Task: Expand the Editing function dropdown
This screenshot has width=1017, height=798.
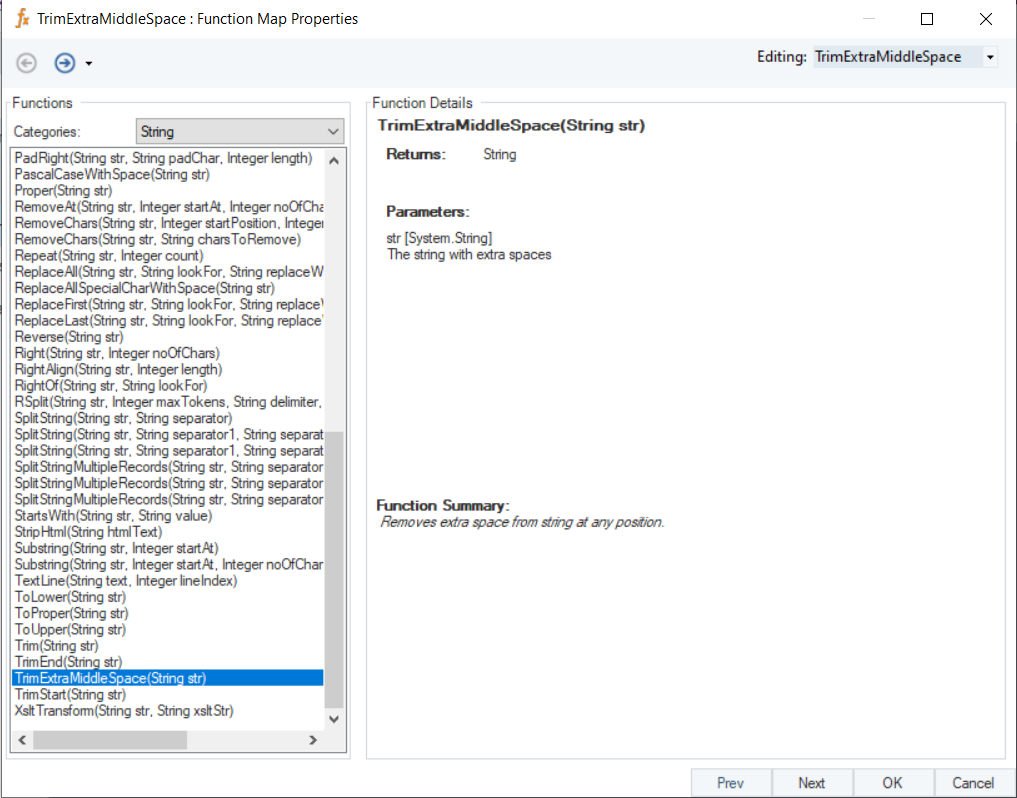Action: click(x=990, y=57)
